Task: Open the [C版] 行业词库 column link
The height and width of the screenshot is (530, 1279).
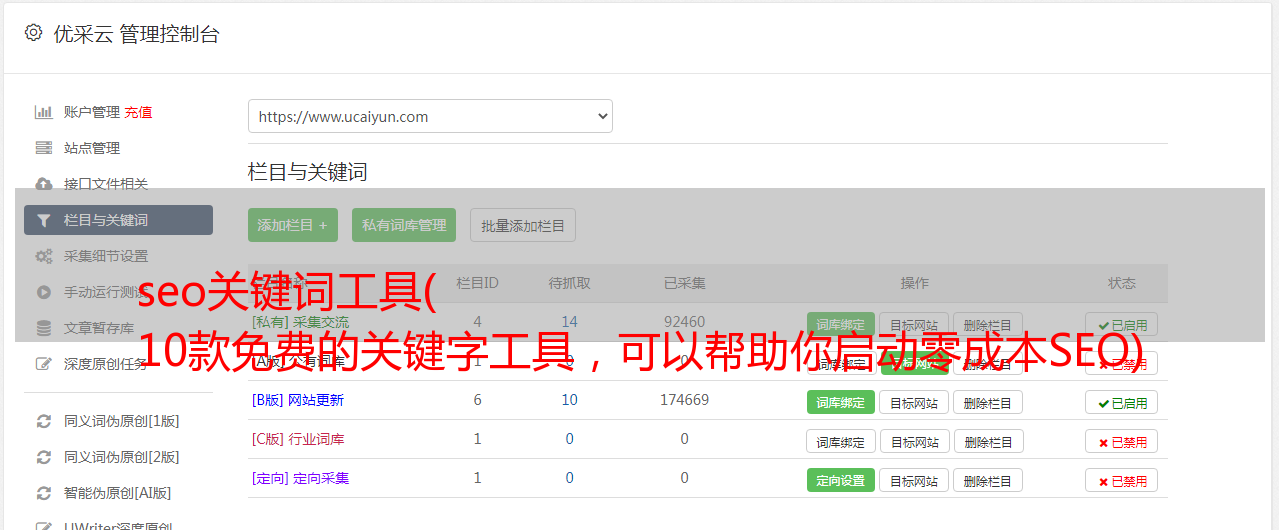Action: click(298, 439)
